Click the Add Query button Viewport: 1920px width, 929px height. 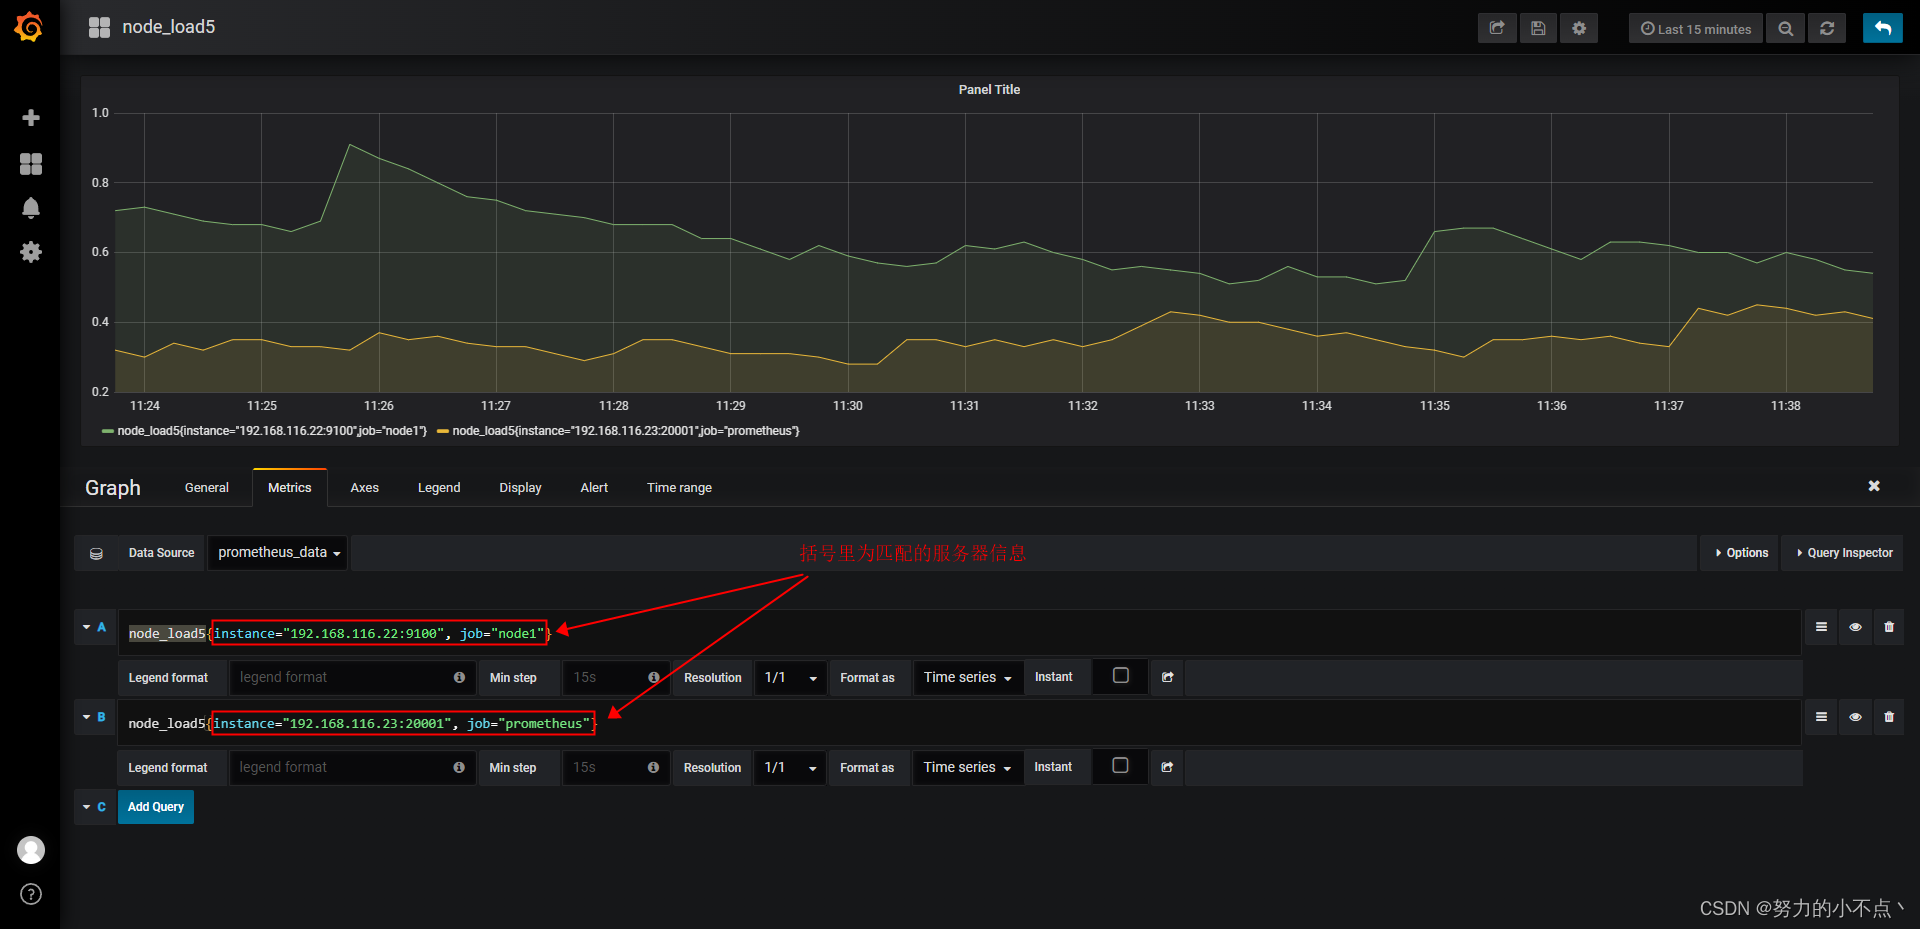point(155,807)
